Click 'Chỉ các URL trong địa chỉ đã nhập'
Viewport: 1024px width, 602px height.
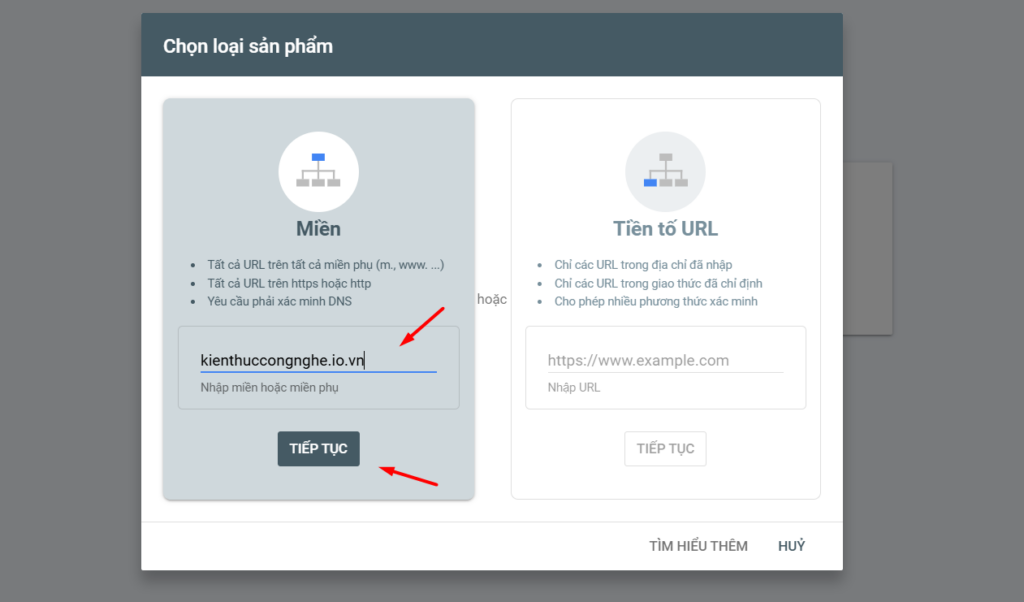coord(643,265)
